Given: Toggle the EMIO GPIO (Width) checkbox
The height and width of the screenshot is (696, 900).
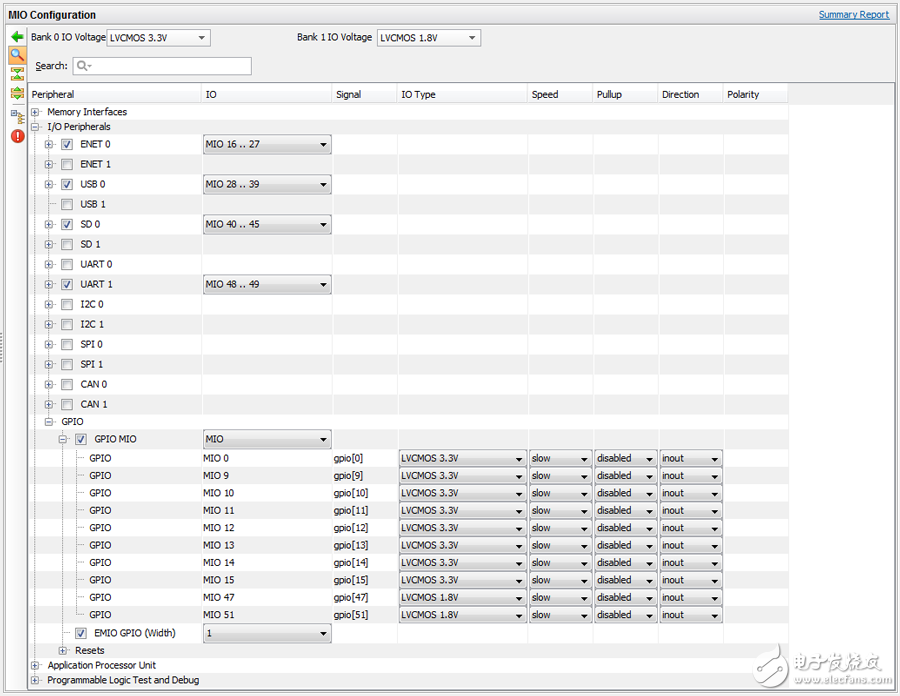Looking at the screenshot, I should pyautogui.click(x=81, y=633).
